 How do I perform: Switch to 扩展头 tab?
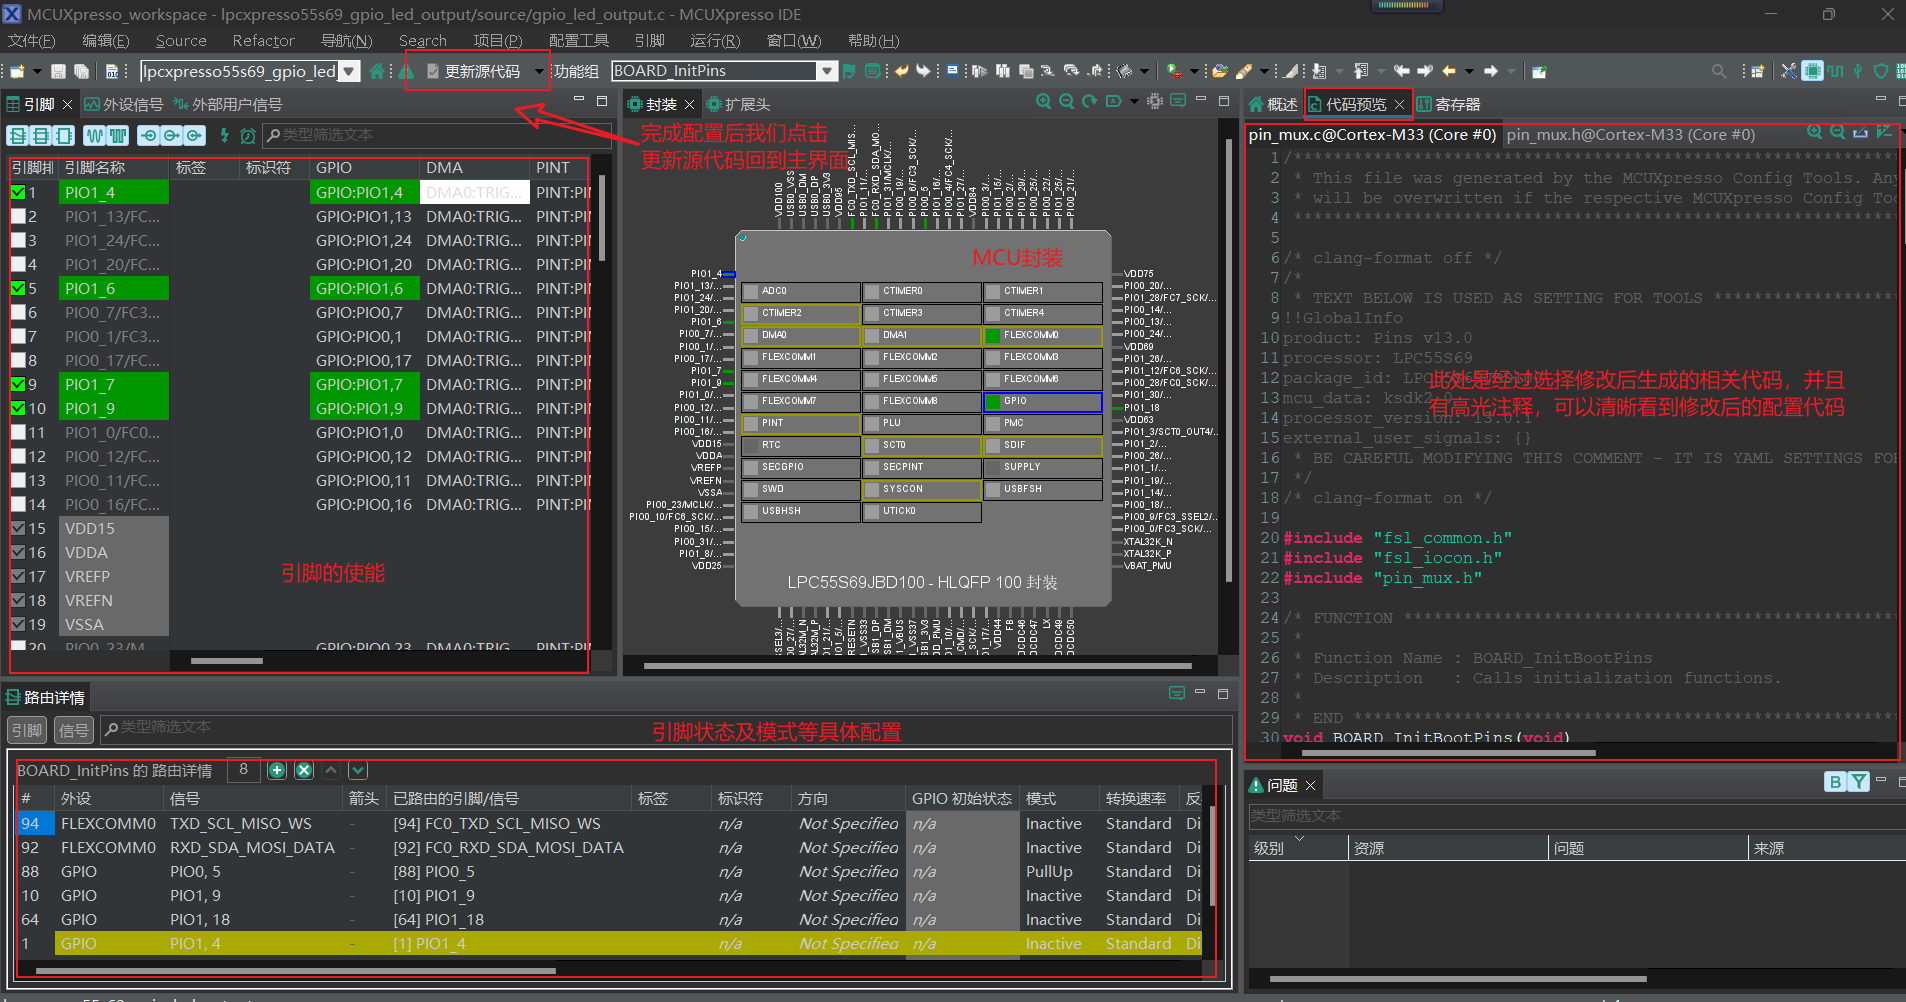[x=738, y=104]
